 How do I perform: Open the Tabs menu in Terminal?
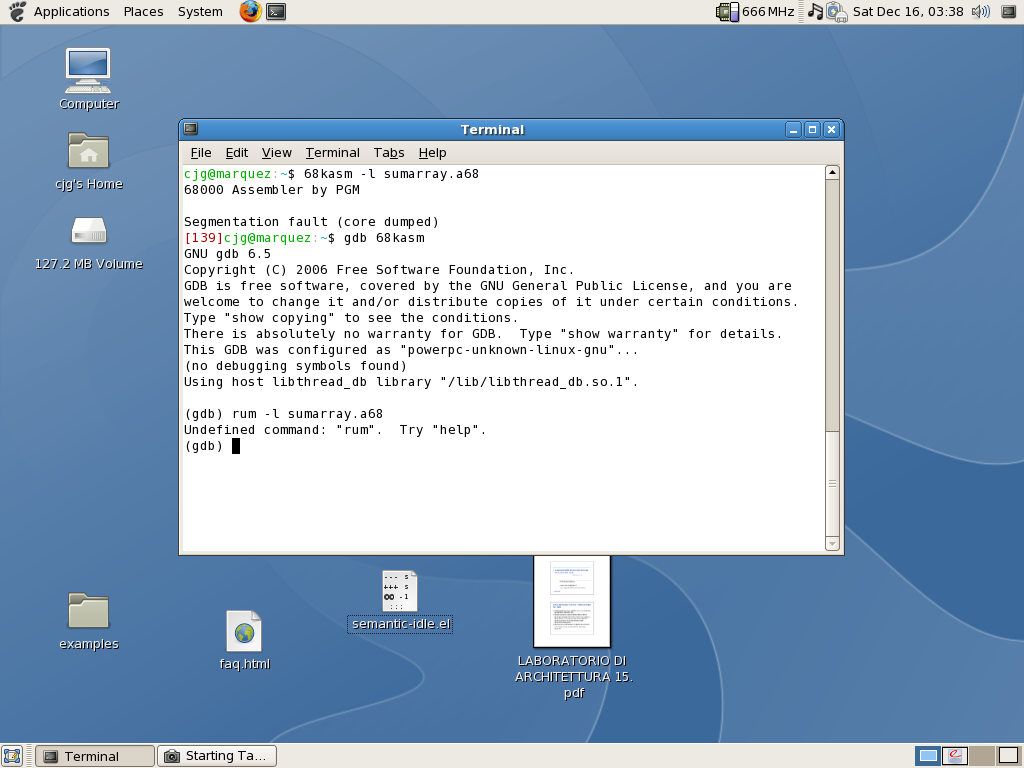[x=389, y=153]
